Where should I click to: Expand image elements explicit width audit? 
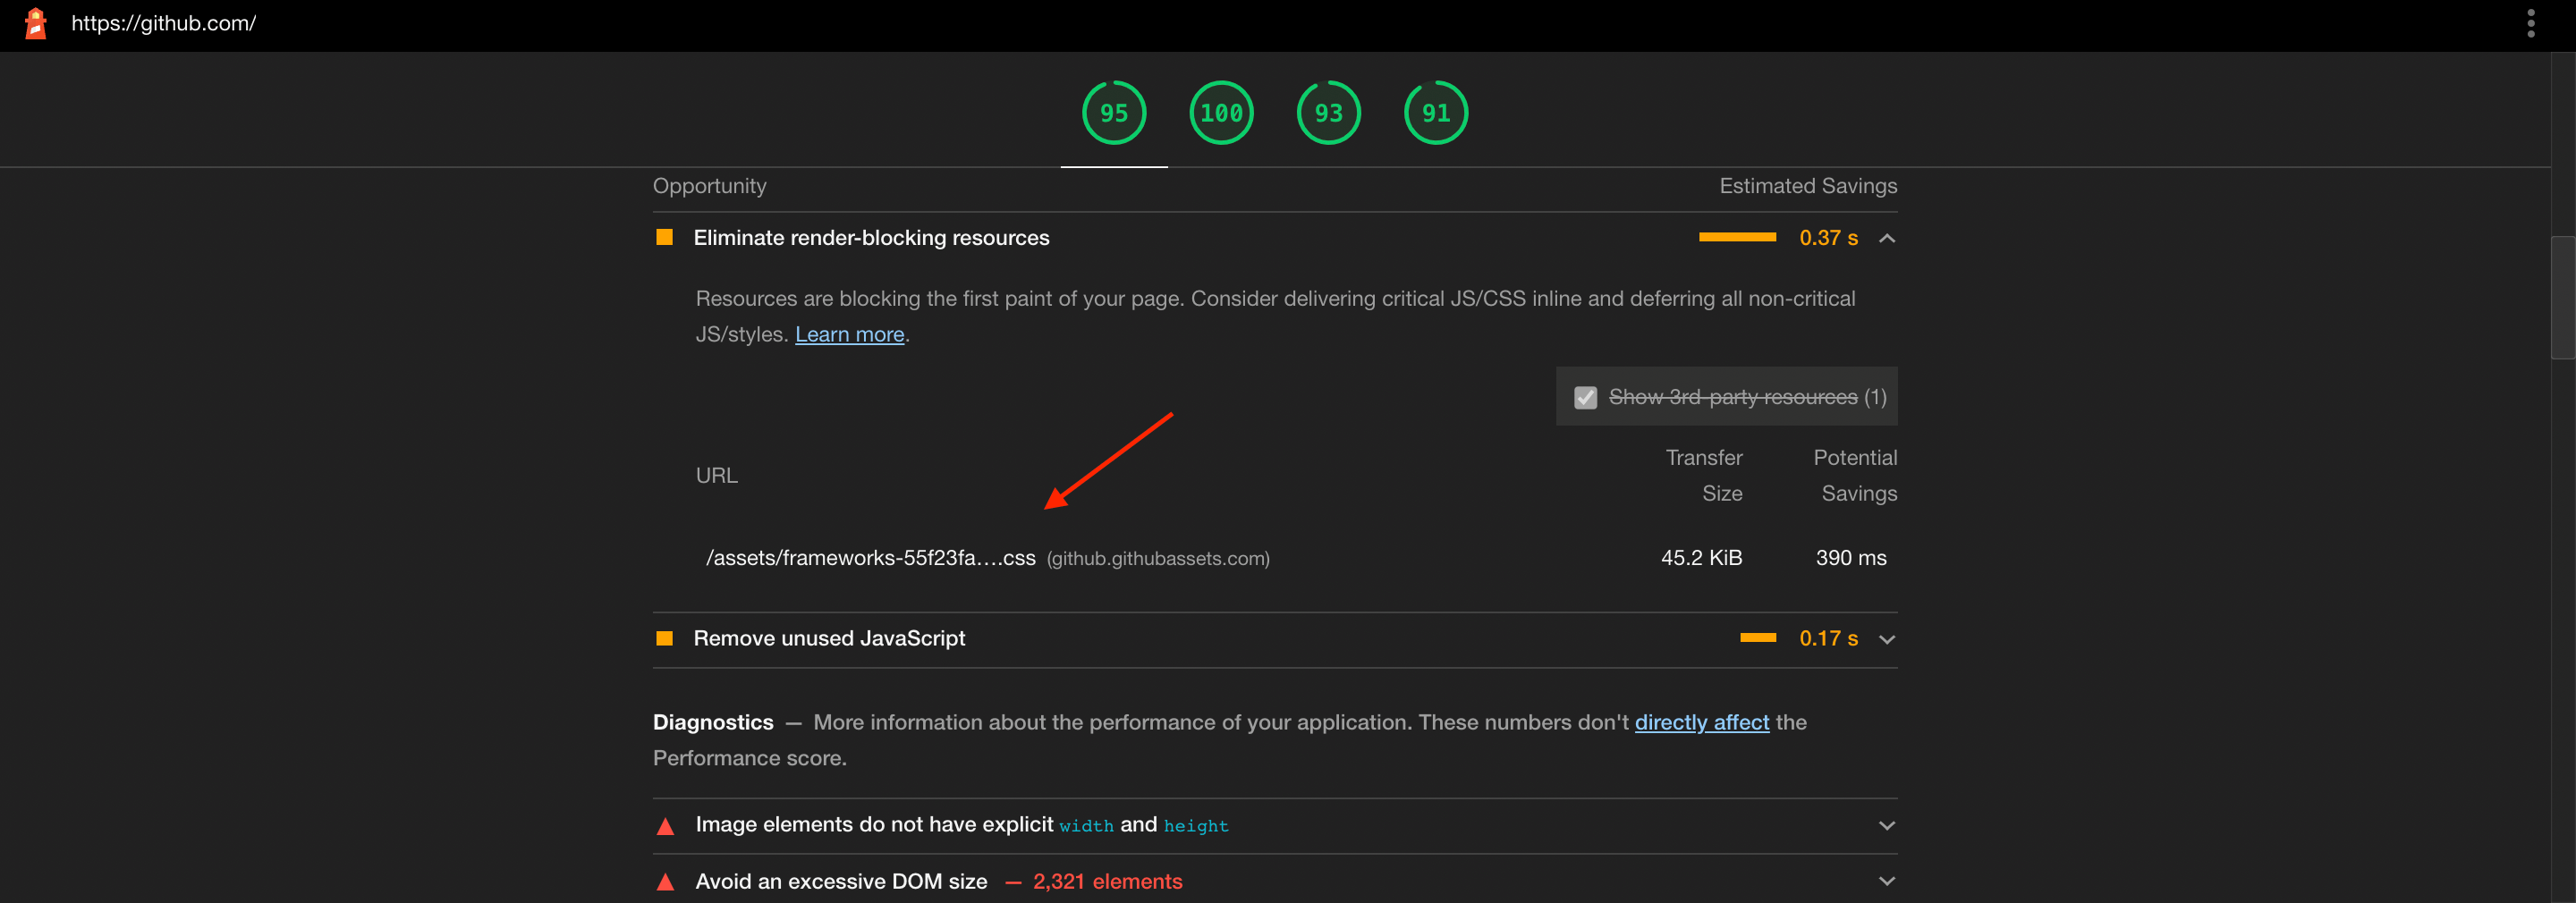point(1887,825)
